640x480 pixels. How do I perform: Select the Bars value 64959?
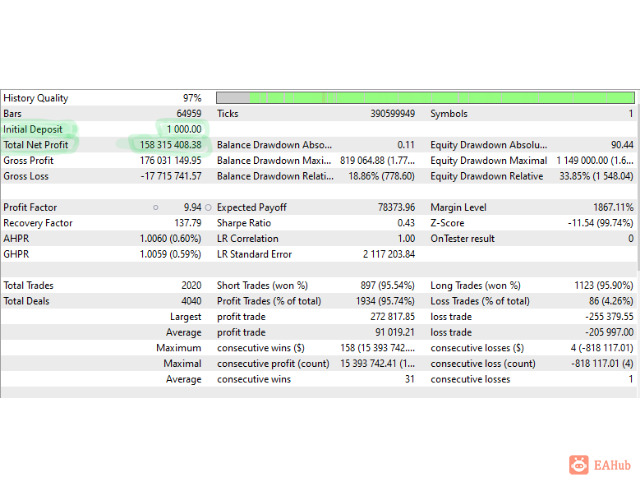click(189, 113)
